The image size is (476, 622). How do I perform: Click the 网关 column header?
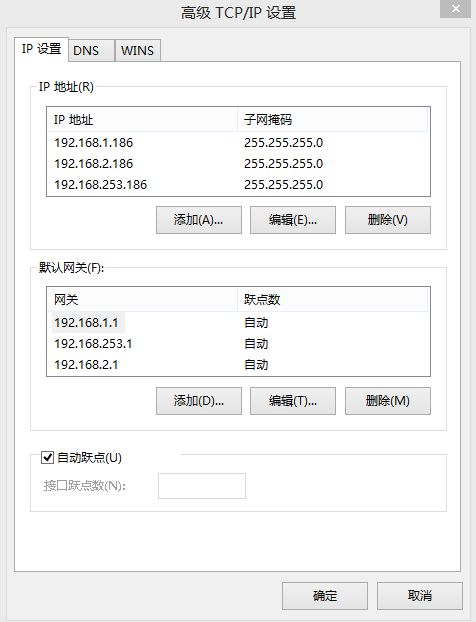coord(142,299)
